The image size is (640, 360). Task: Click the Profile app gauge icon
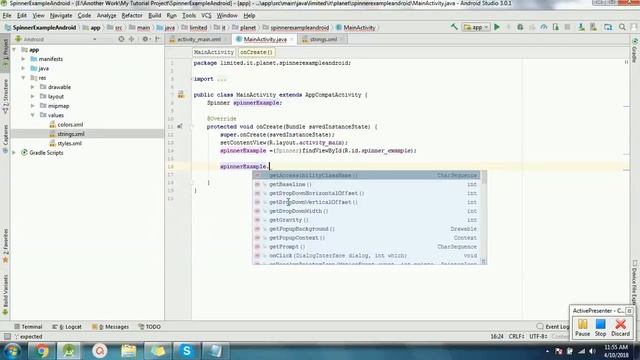(x=544, y=27)
